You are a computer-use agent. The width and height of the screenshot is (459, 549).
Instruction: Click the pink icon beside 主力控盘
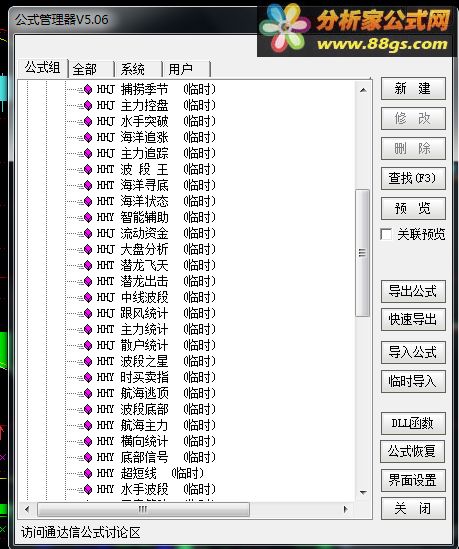click(x=88, y=105)
